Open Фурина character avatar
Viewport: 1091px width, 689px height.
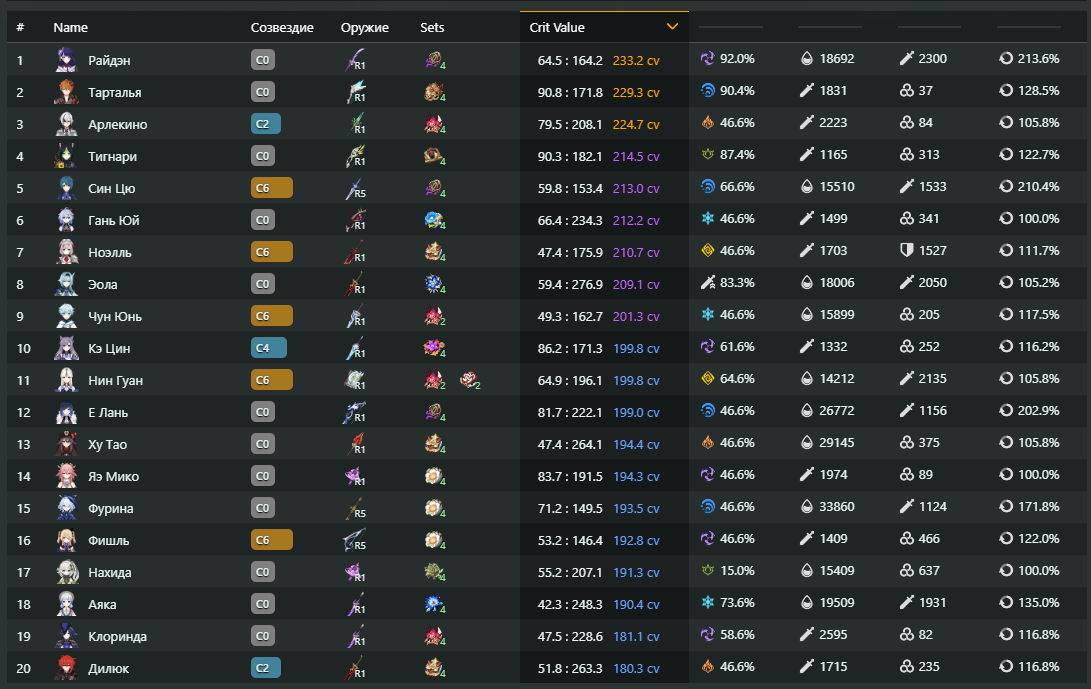pos(67,508)
